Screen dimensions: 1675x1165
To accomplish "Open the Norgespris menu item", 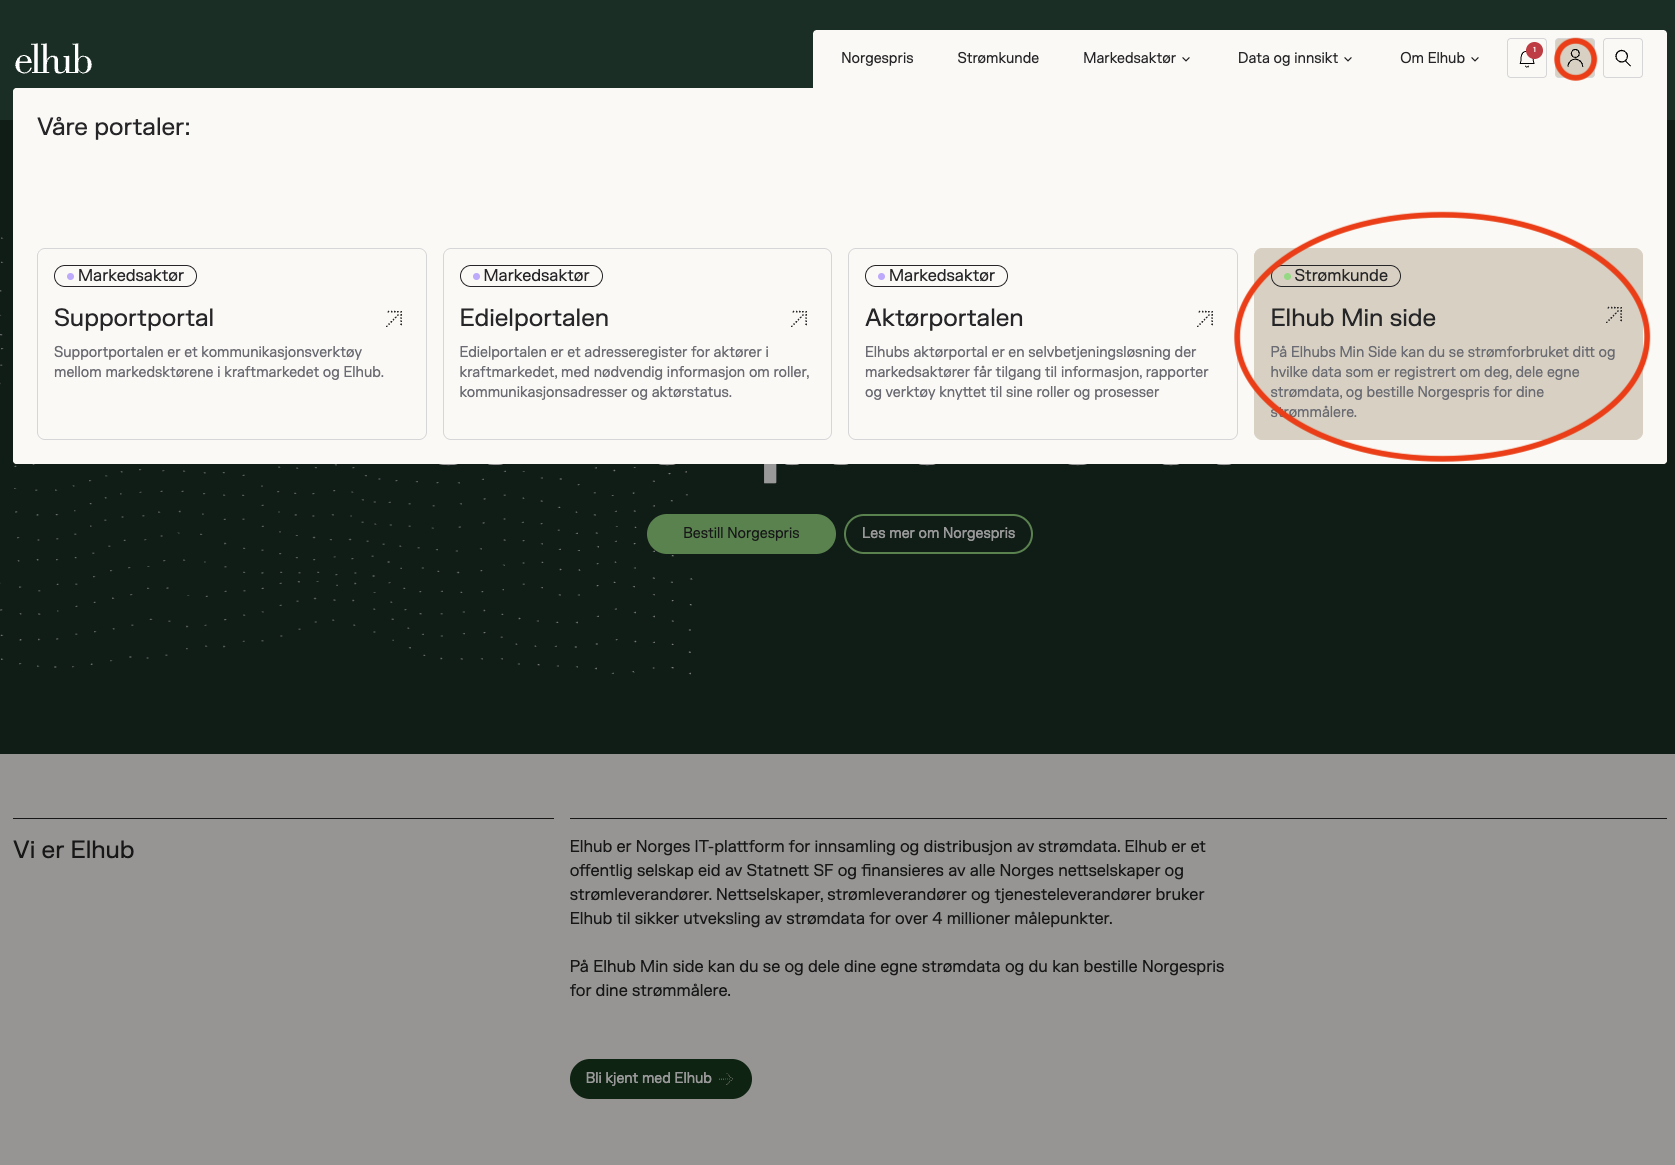I will click(877, 58).
